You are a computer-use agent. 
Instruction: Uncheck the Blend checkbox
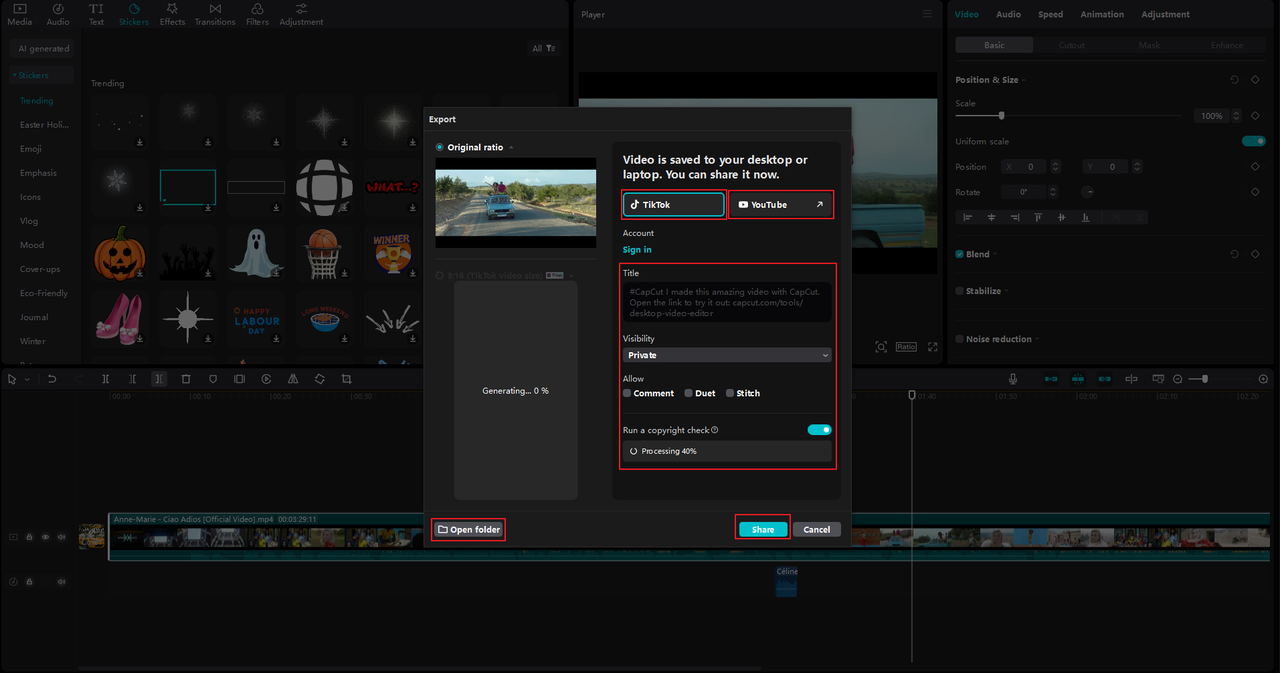(960, 254)
